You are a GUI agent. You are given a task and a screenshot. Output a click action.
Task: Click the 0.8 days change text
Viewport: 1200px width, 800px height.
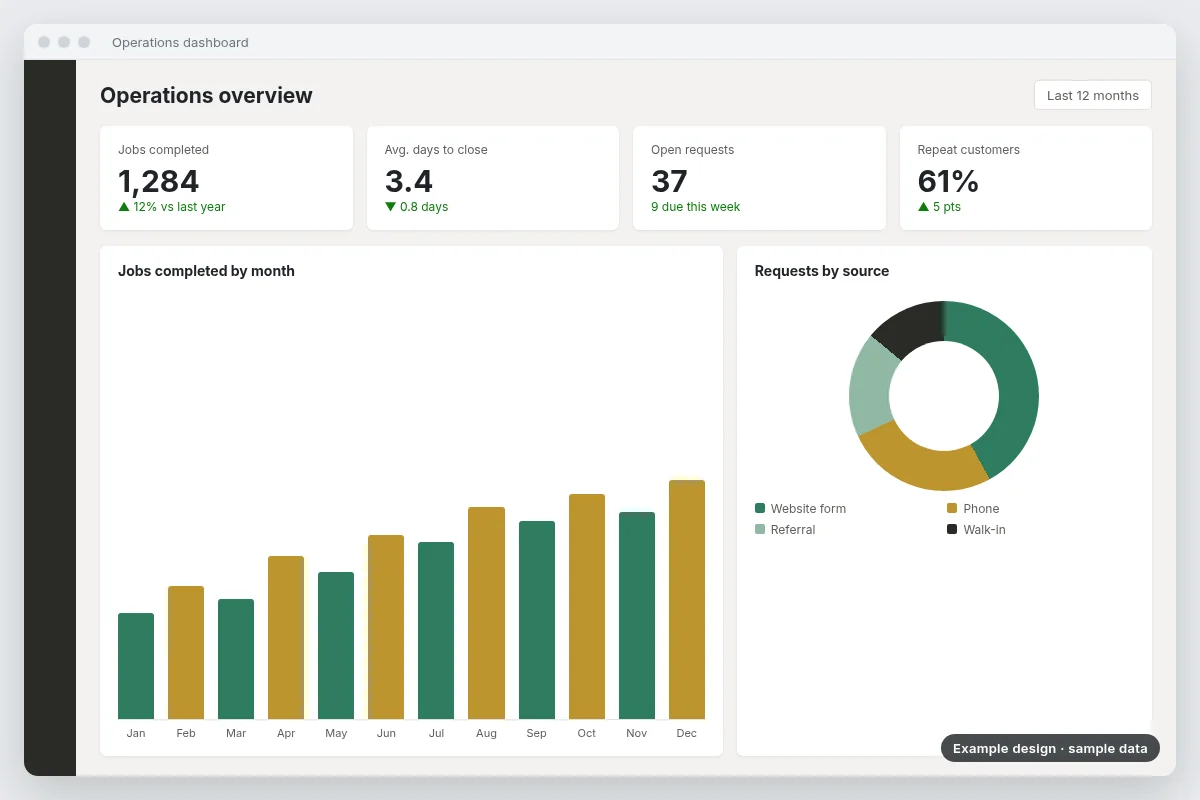[x=424, y=207]
